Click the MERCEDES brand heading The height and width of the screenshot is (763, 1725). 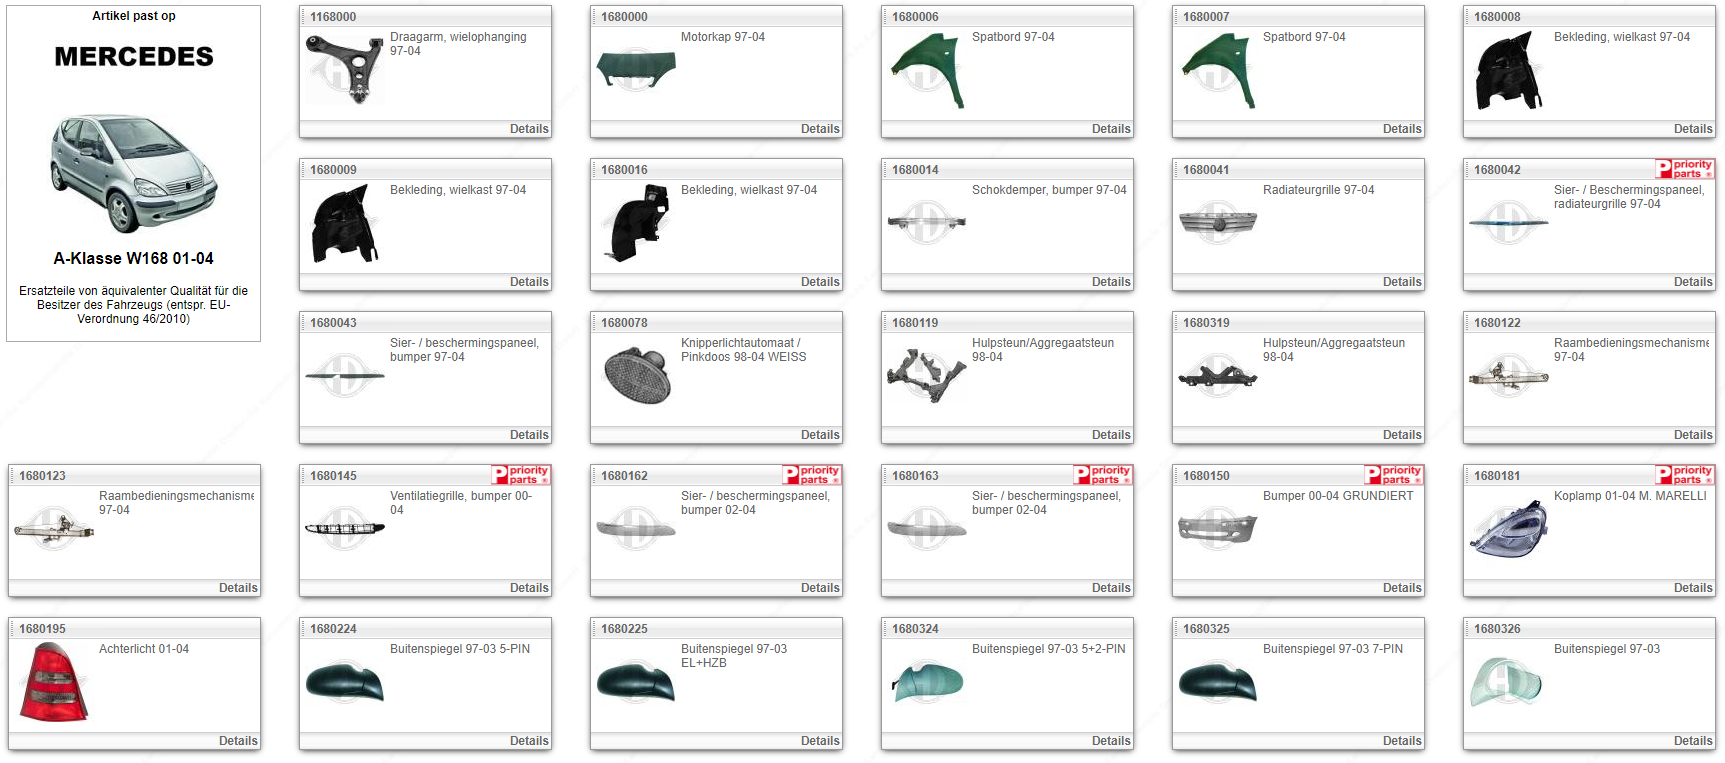point(134,56)
